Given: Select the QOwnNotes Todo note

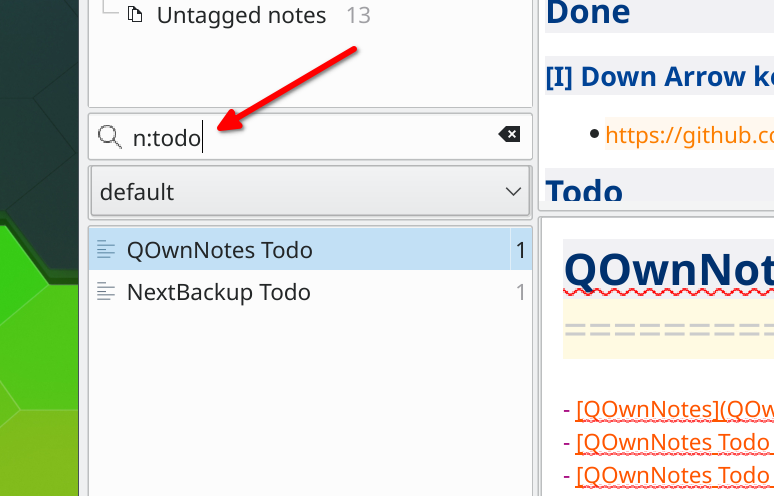Looking at the screenshot, I should (219, 251).
